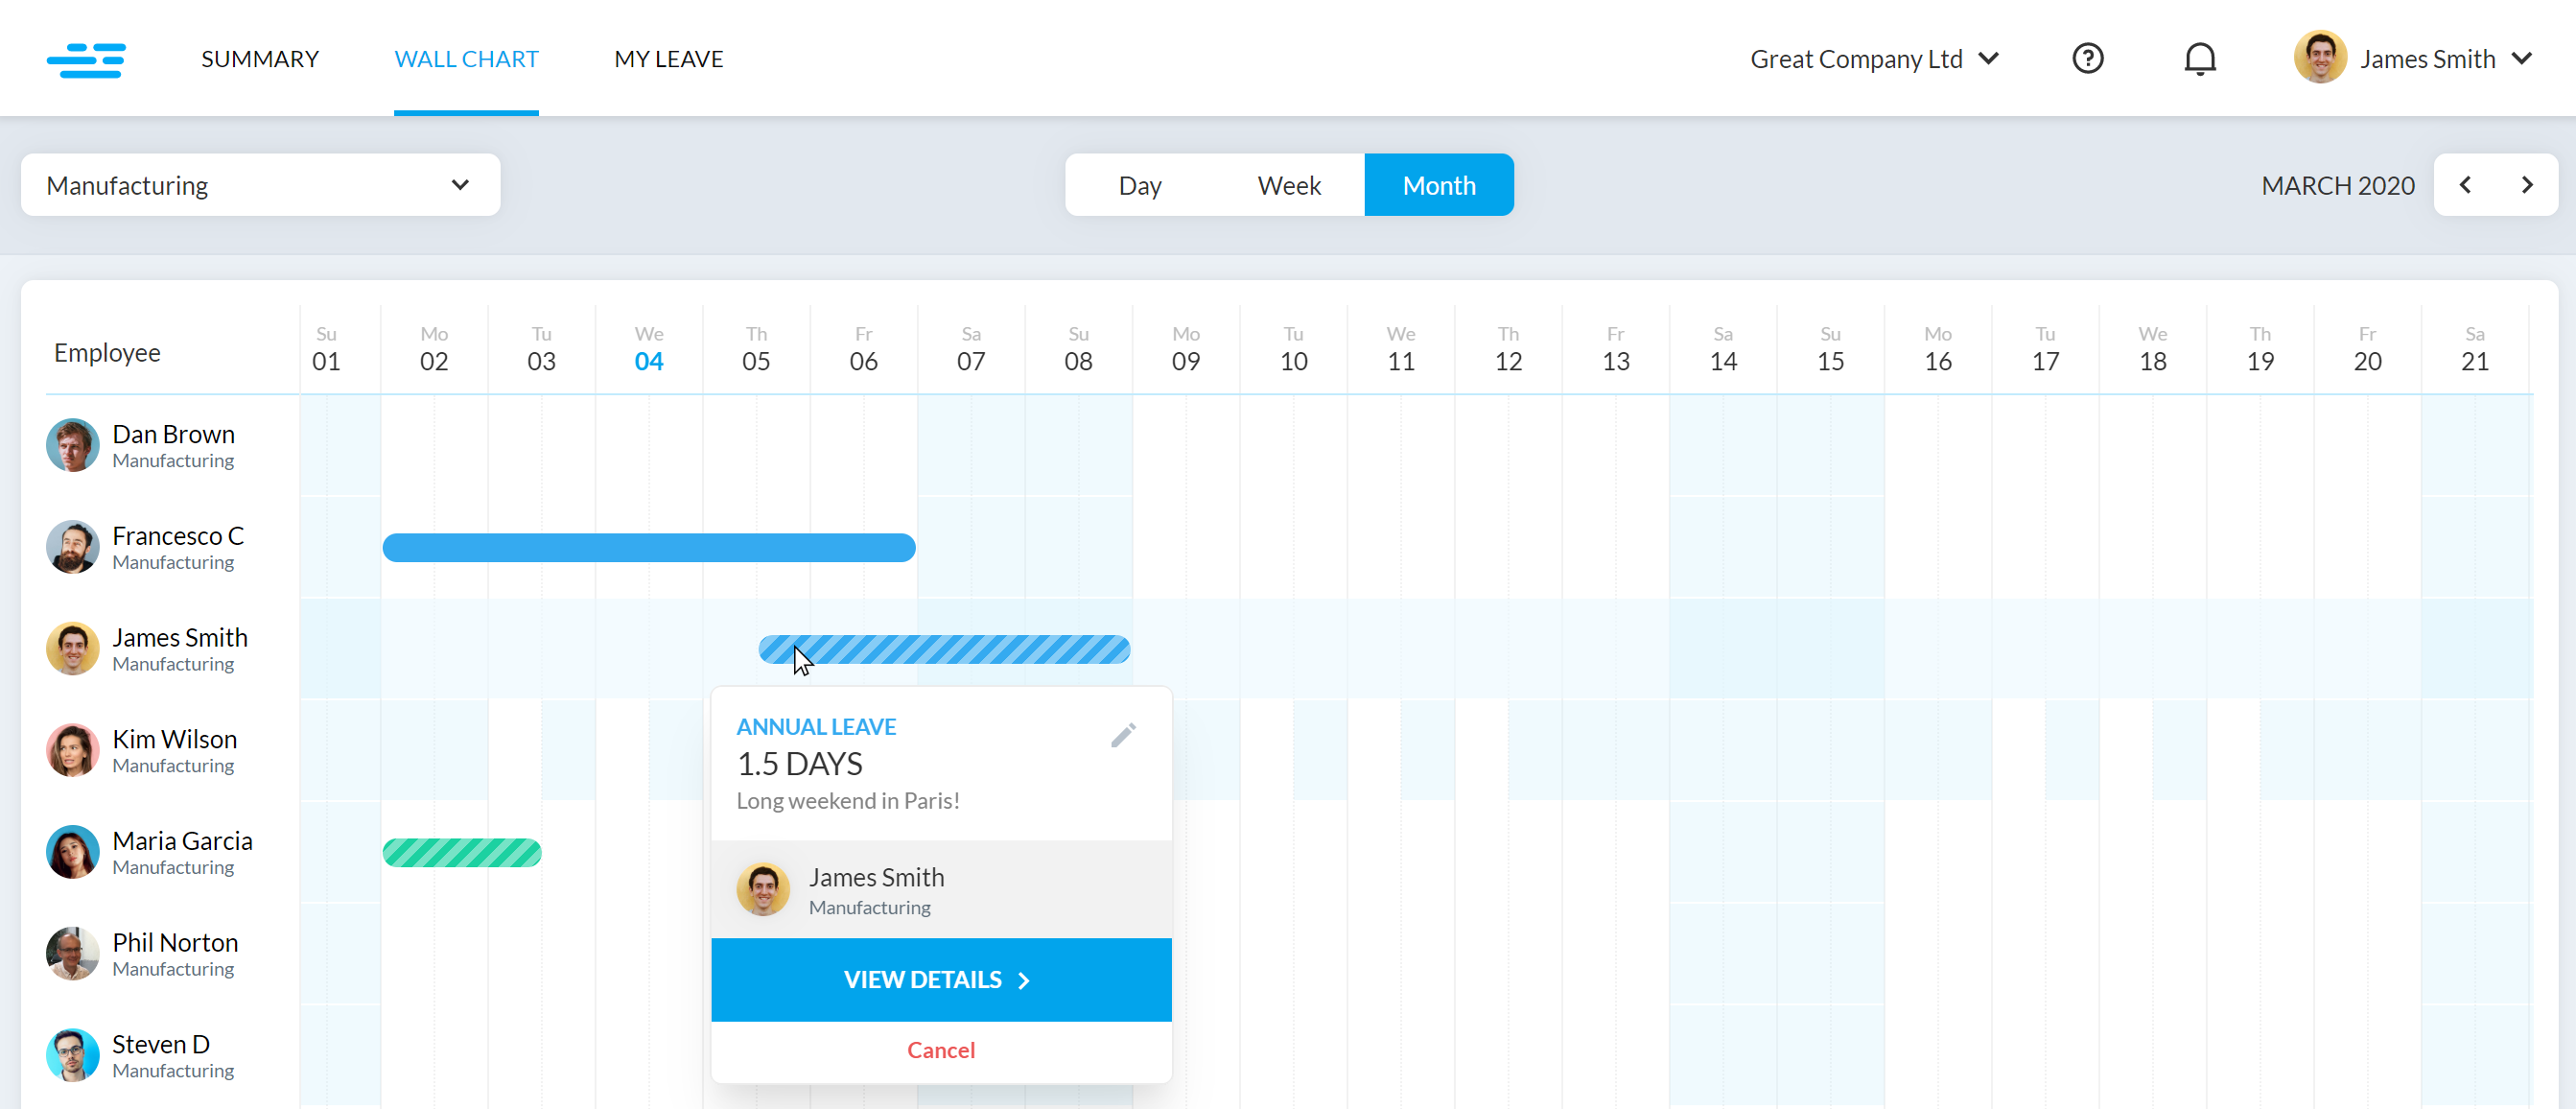Switch to the Summary tab
The width and height of the screenshot is (2576, 1109).
pos(260,59)
